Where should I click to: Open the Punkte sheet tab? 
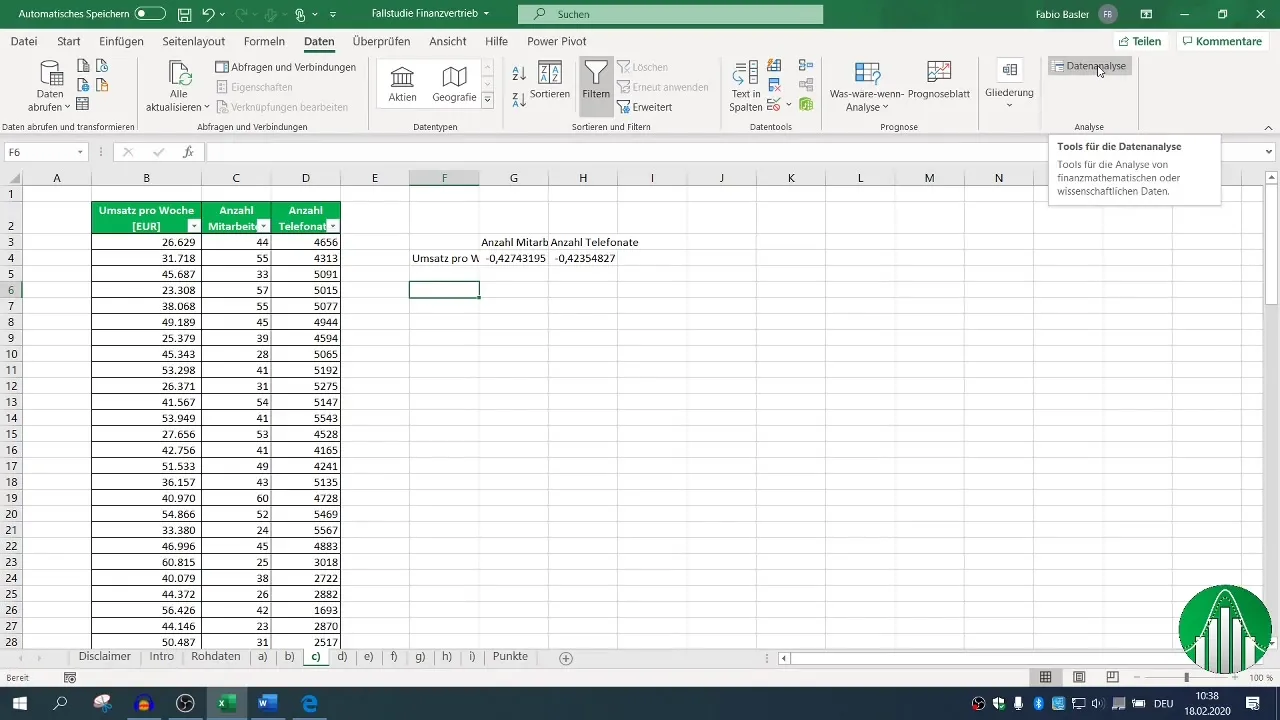click(510, 657)
